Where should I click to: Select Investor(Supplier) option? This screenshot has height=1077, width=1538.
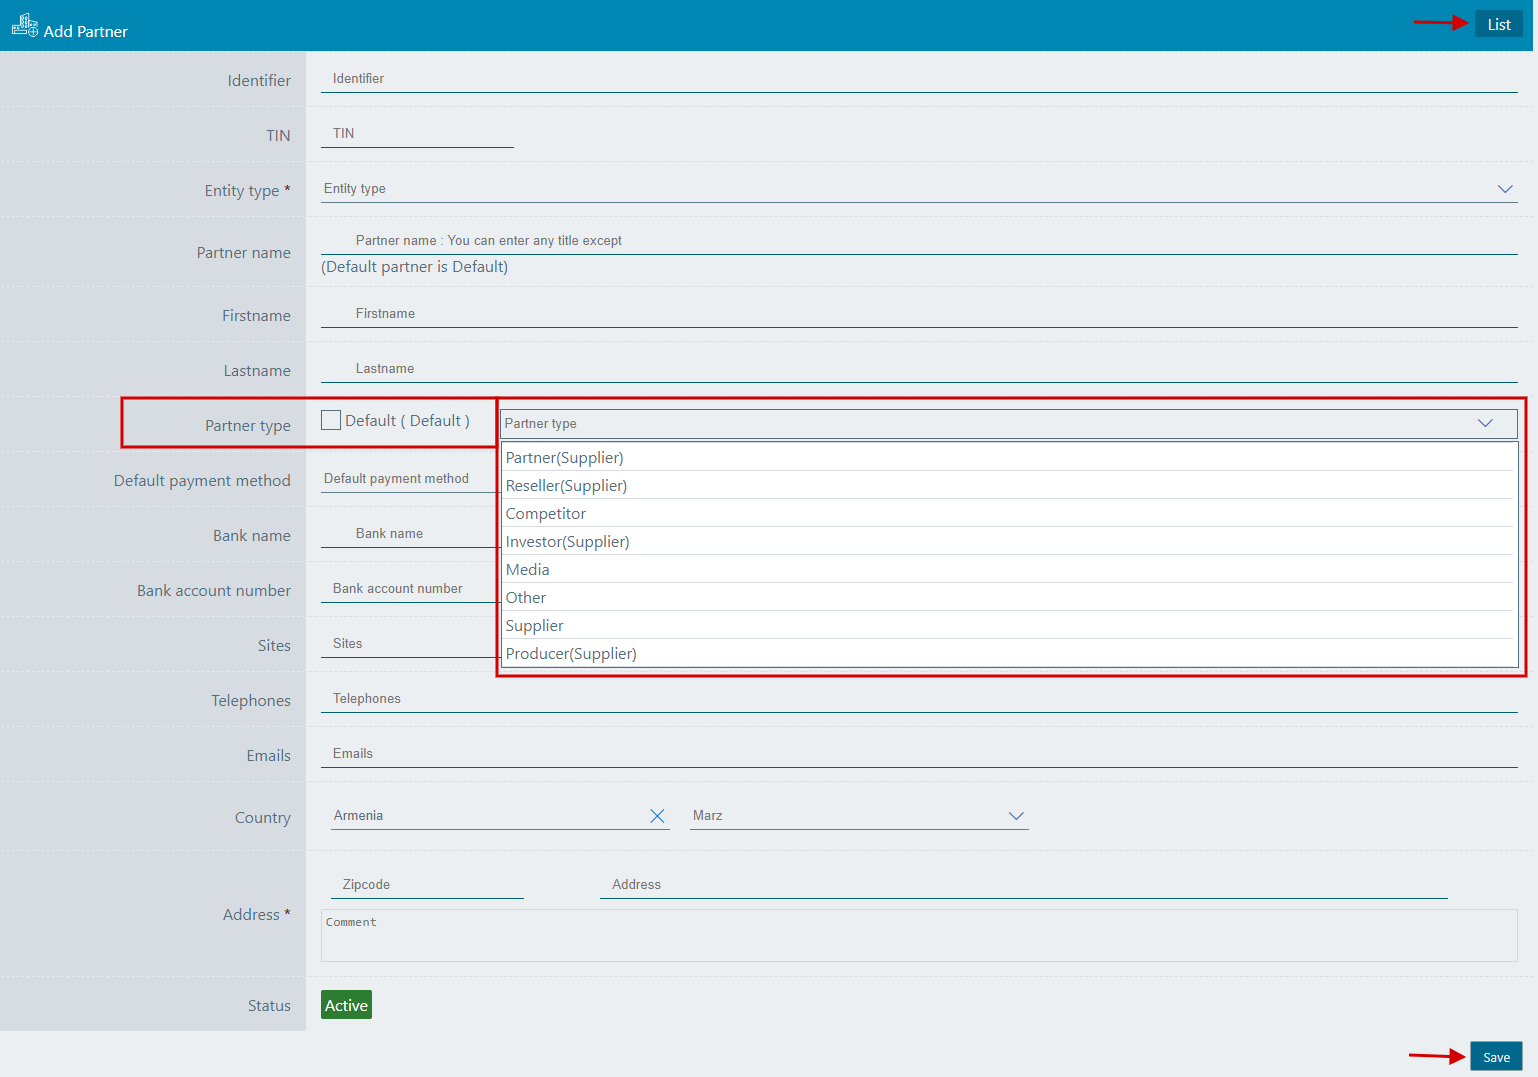[568, 542]
